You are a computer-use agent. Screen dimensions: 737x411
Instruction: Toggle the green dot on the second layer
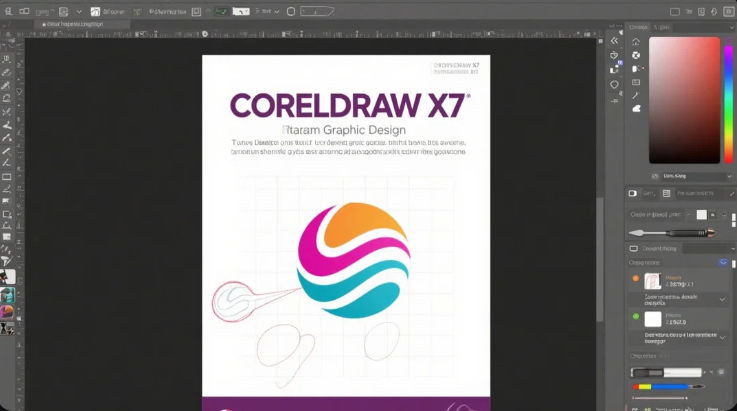click(635, 316)
